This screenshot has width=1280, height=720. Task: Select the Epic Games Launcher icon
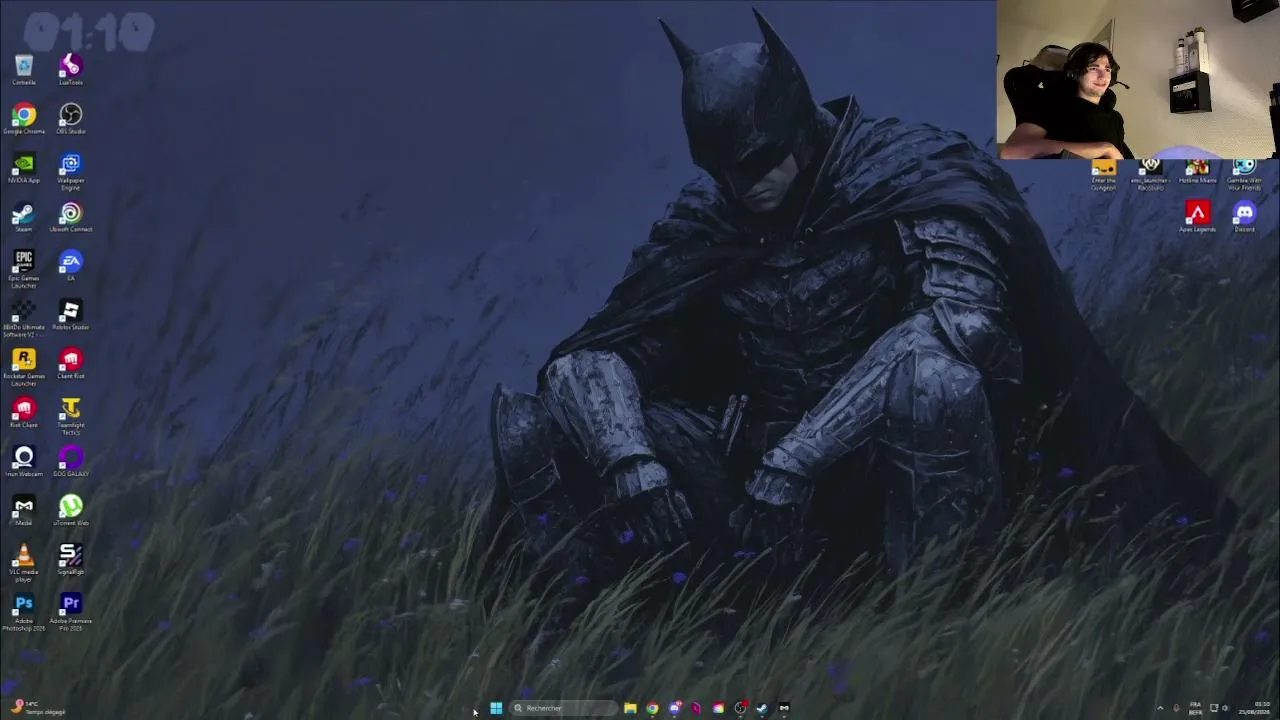pyautogui.click(x=24, y=269)
